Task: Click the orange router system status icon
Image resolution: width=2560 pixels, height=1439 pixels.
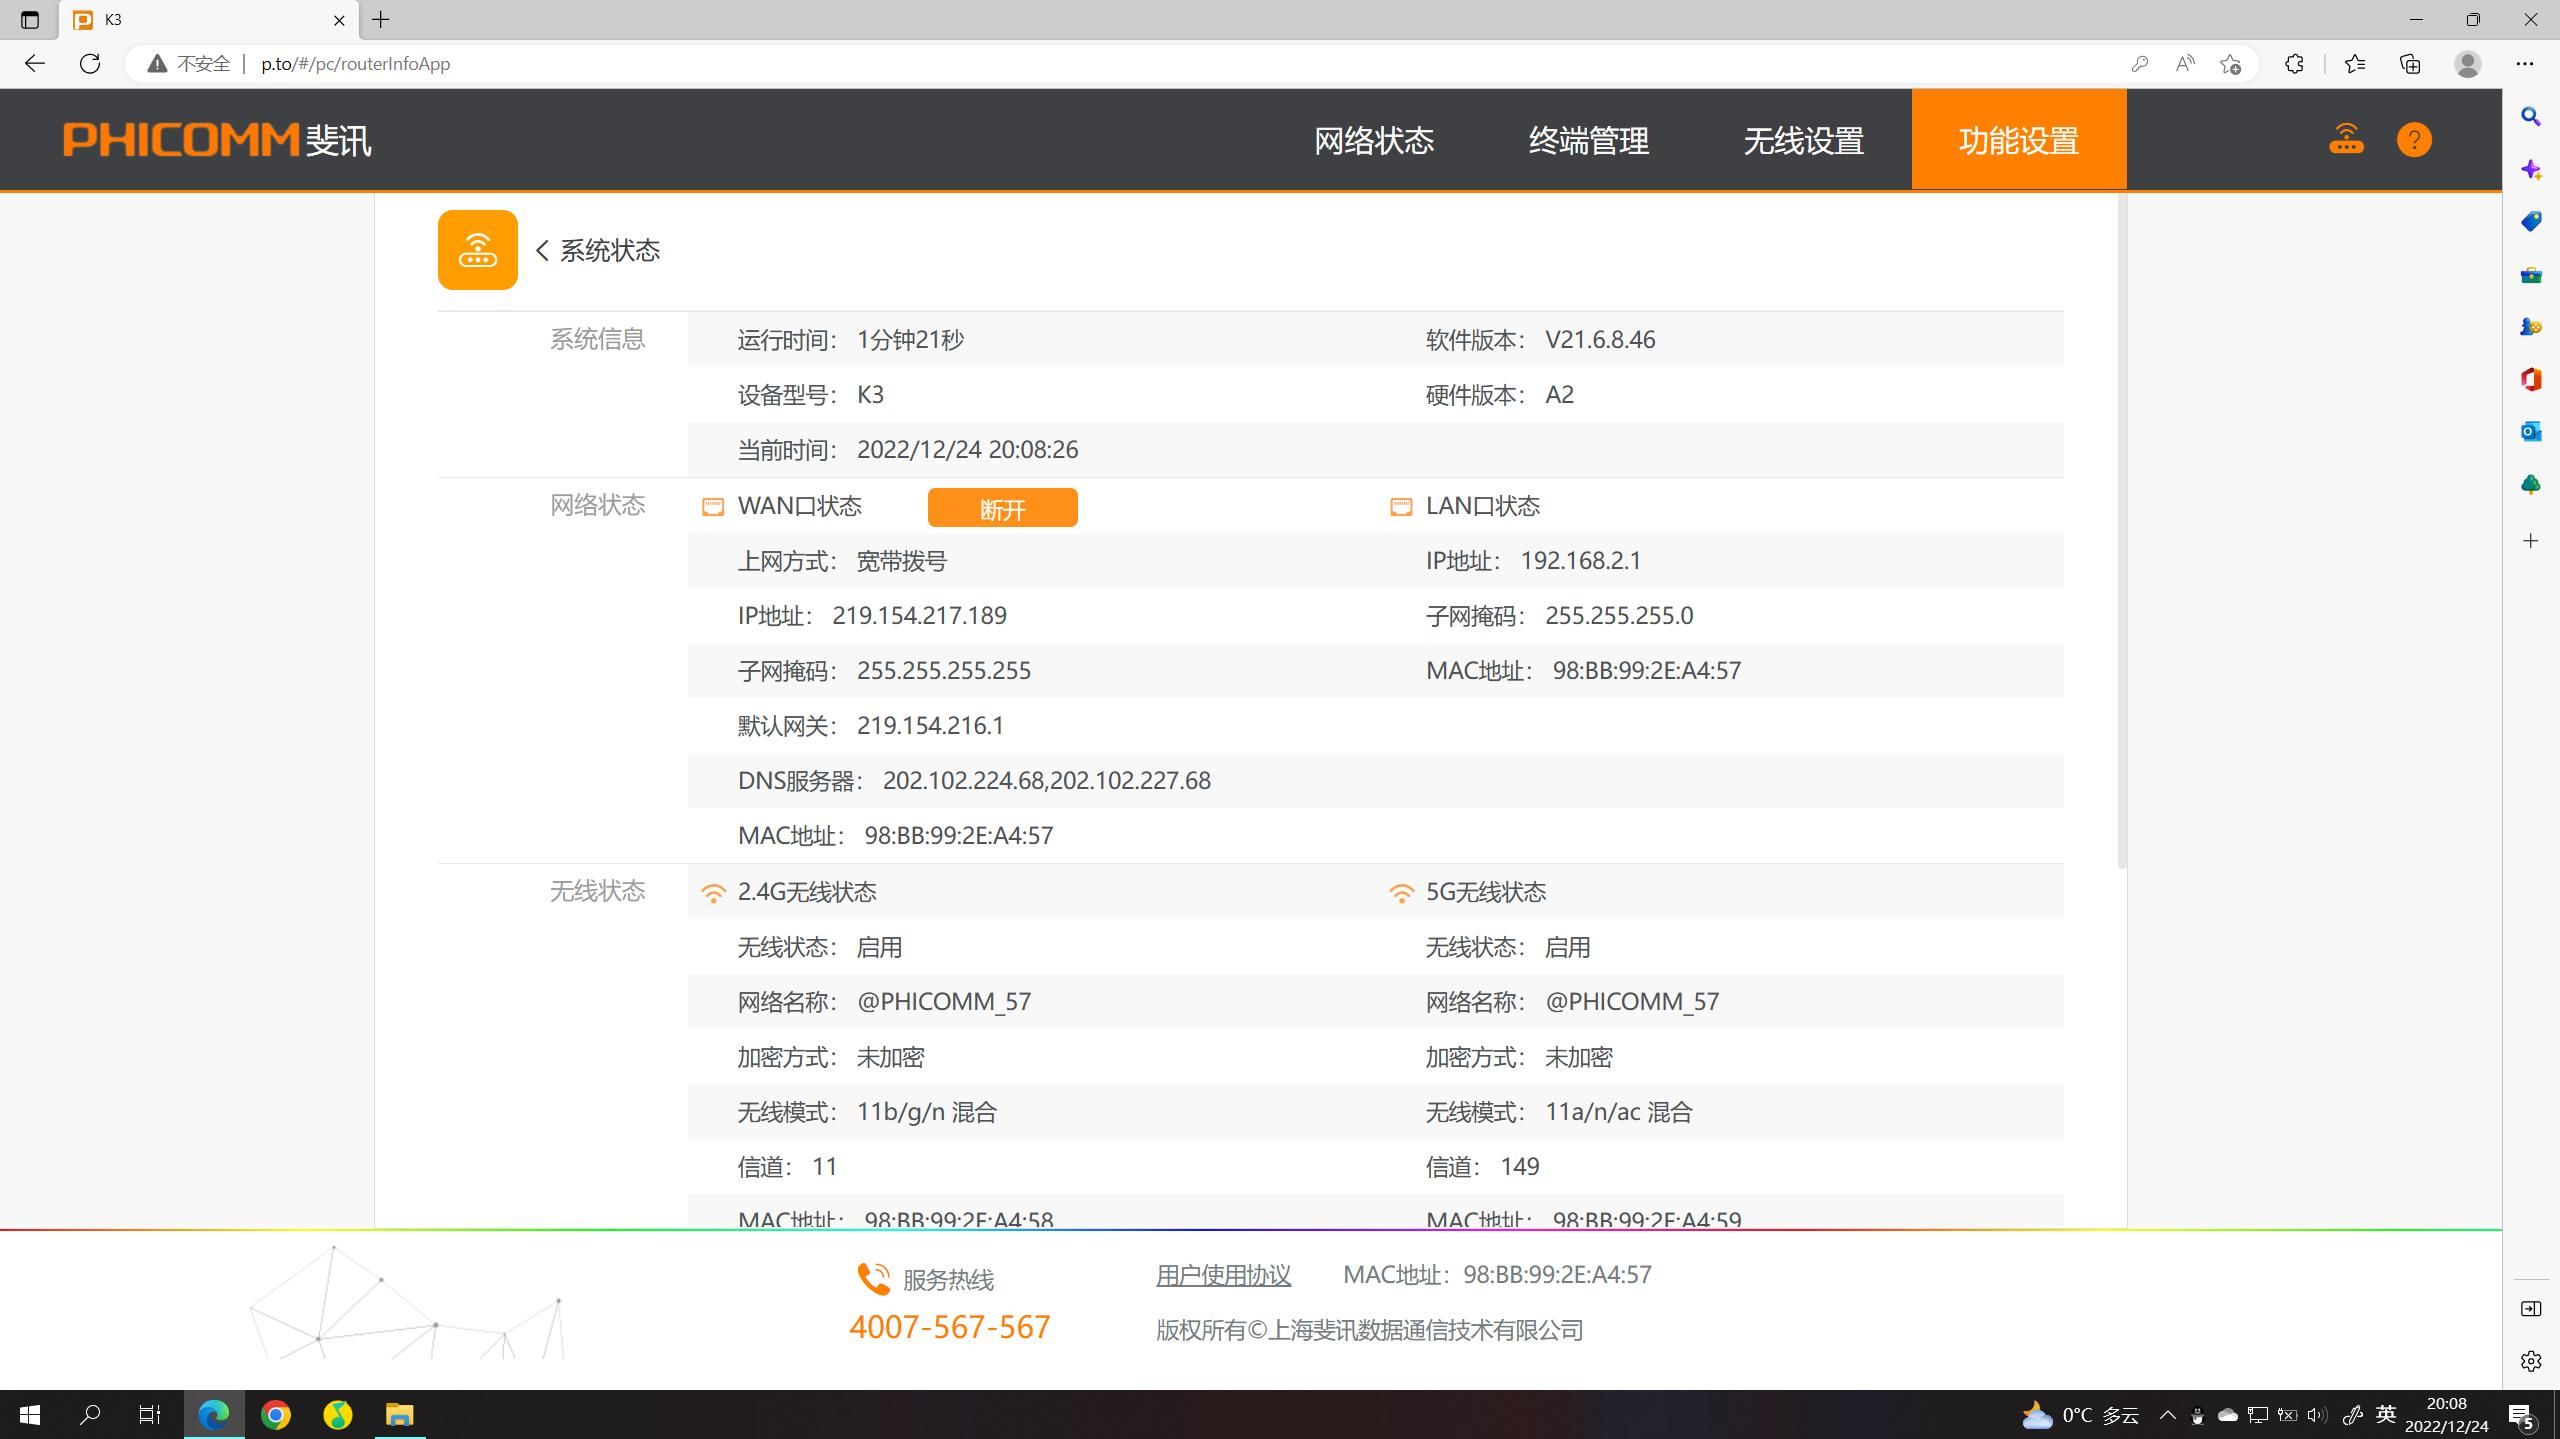Action: [x=477, y=250]
